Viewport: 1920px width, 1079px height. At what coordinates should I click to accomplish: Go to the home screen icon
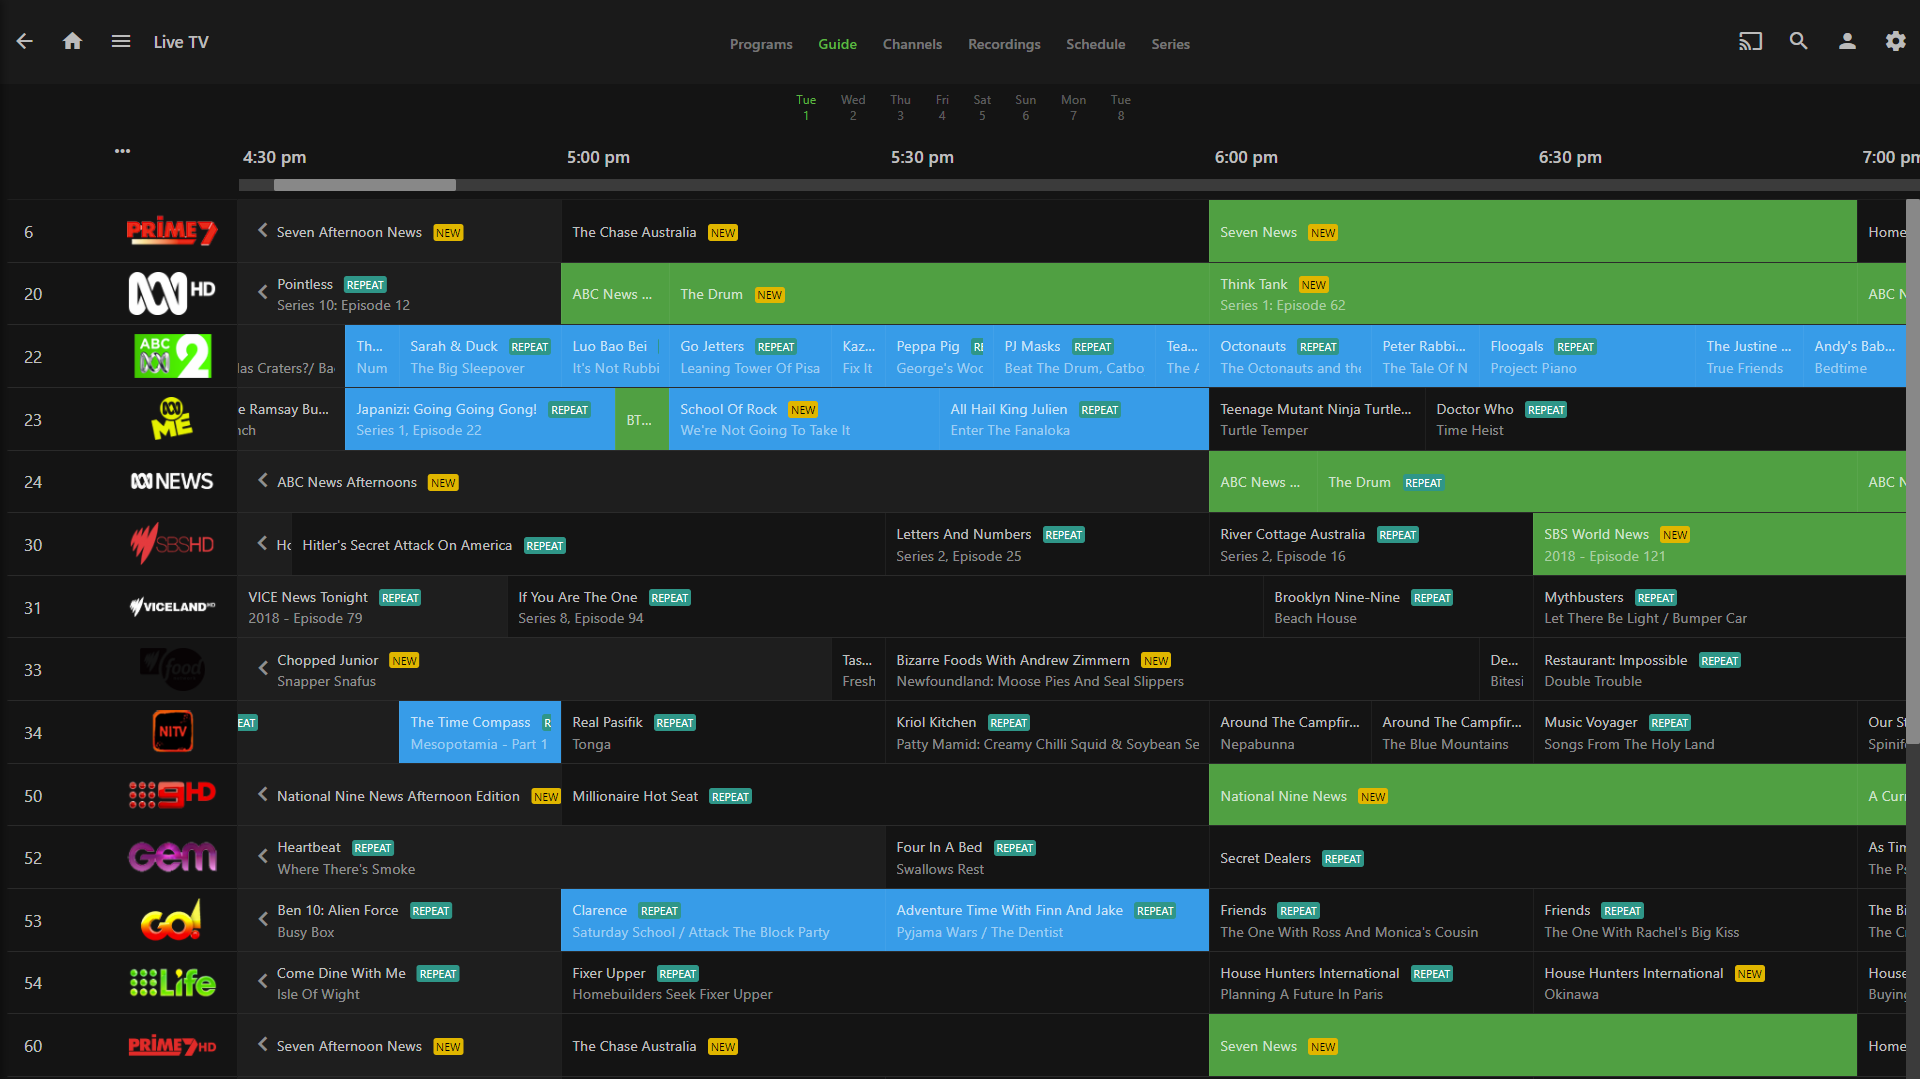click(x=72, y=41)
